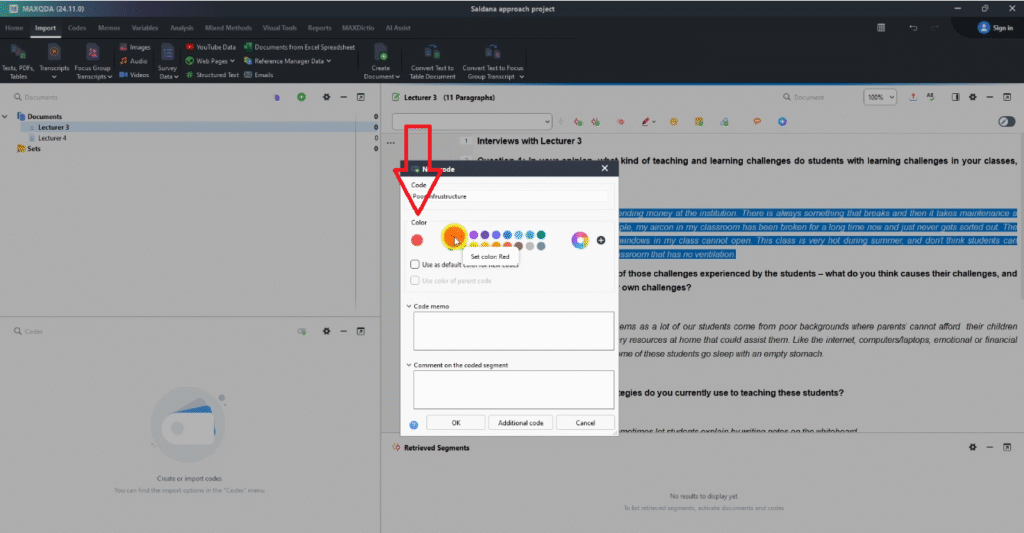Collapse the Code memo section

[409, 306]
